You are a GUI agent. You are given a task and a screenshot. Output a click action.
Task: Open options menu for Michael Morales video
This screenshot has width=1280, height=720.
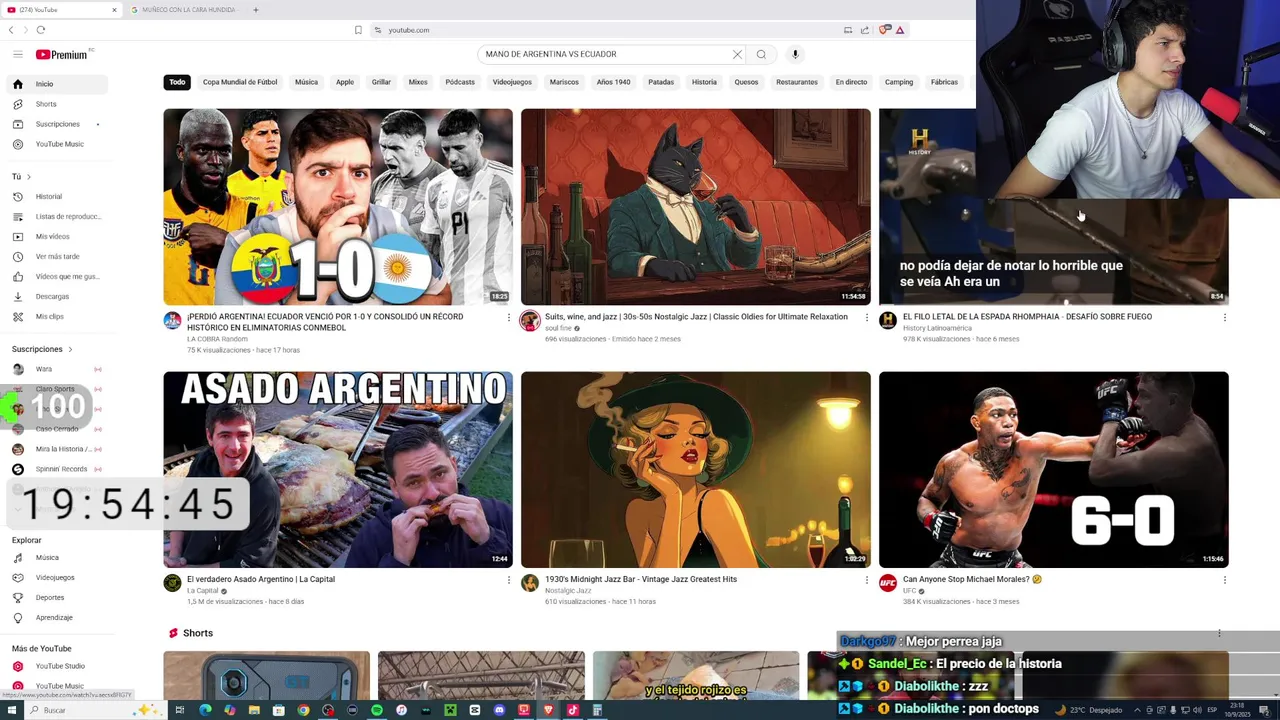[1224, 580]
